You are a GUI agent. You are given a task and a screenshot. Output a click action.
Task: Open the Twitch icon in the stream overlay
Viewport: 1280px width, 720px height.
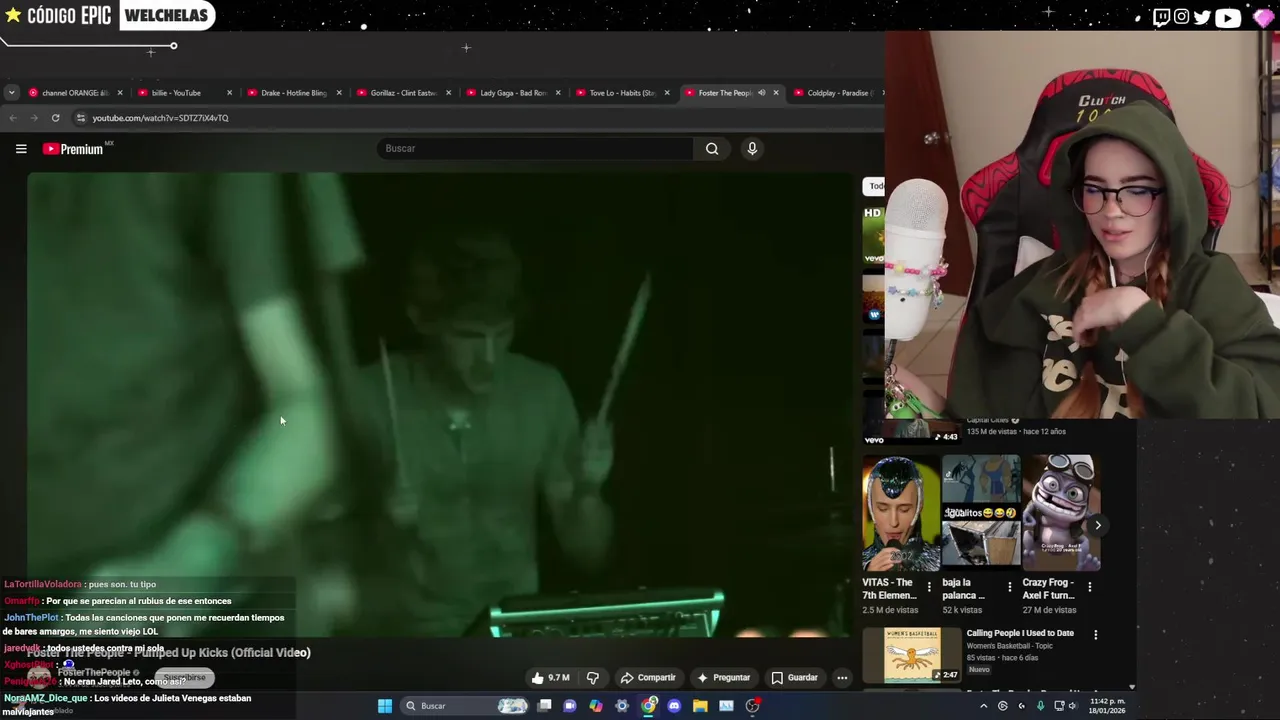click(1161, 17)
